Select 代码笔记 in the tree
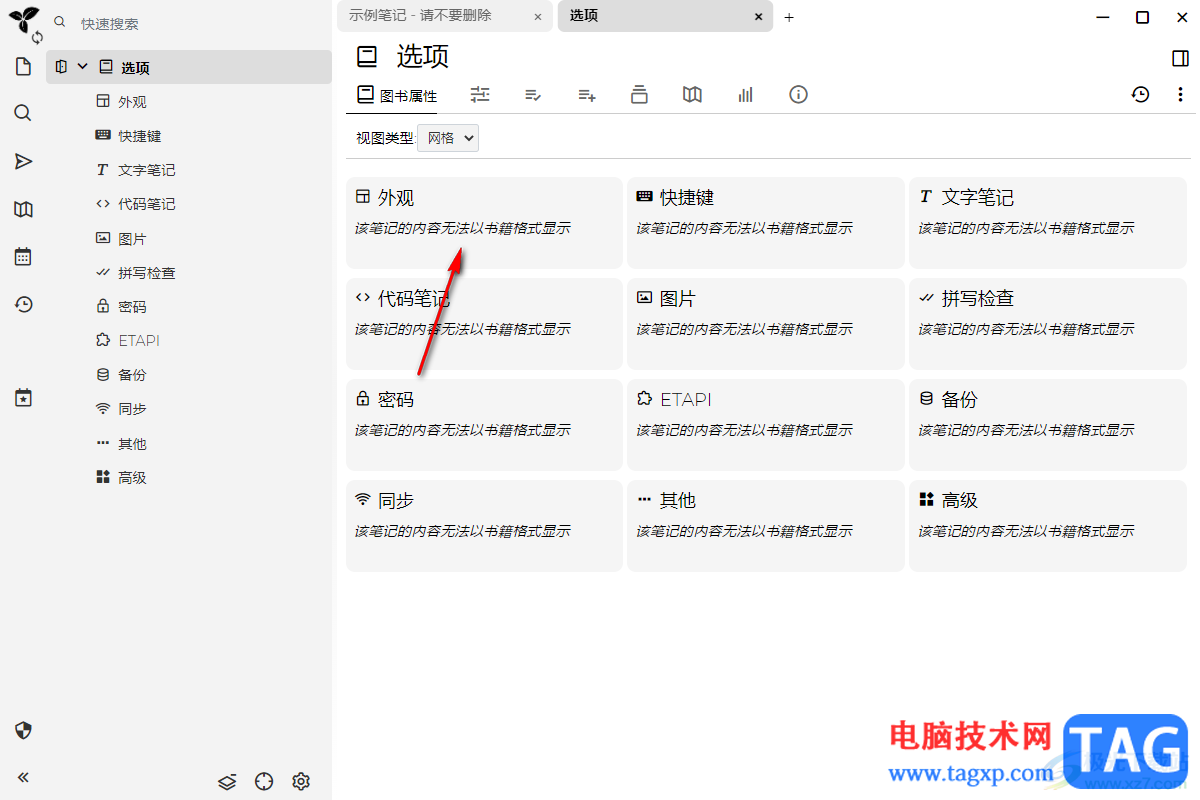This screenshot has height=800, width=1200. tap(147, 204)
